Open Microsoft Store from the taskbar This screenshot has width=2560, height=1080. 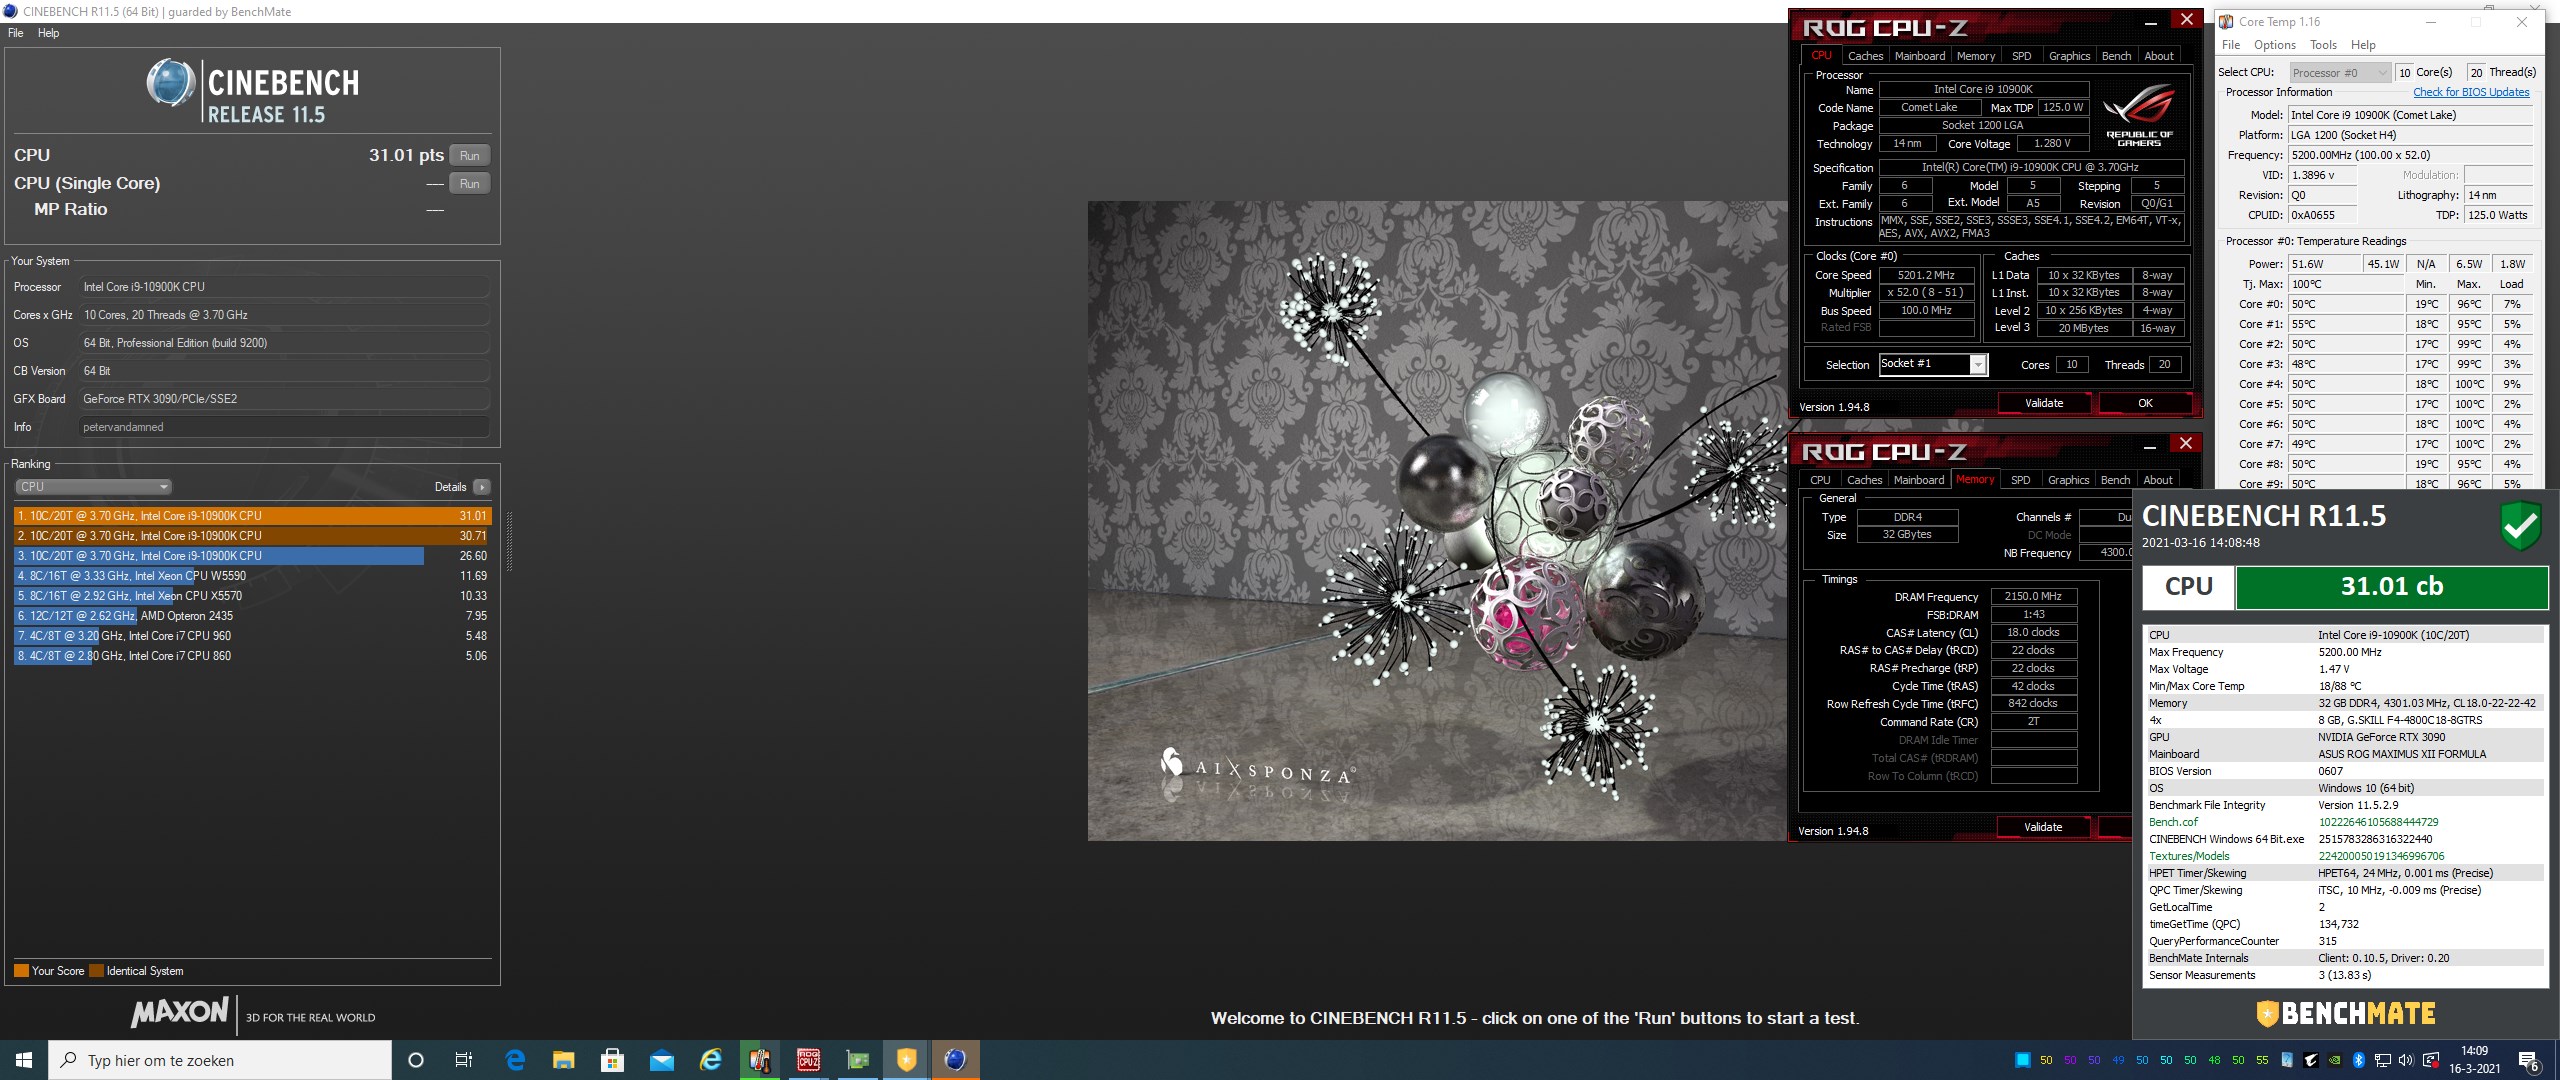[x=612, y=1060]
